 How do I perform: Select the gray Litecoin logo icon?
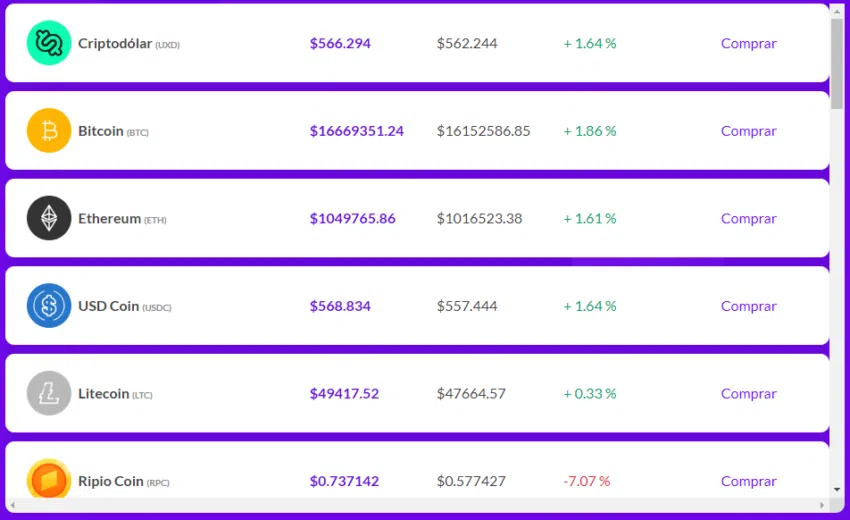49,393
